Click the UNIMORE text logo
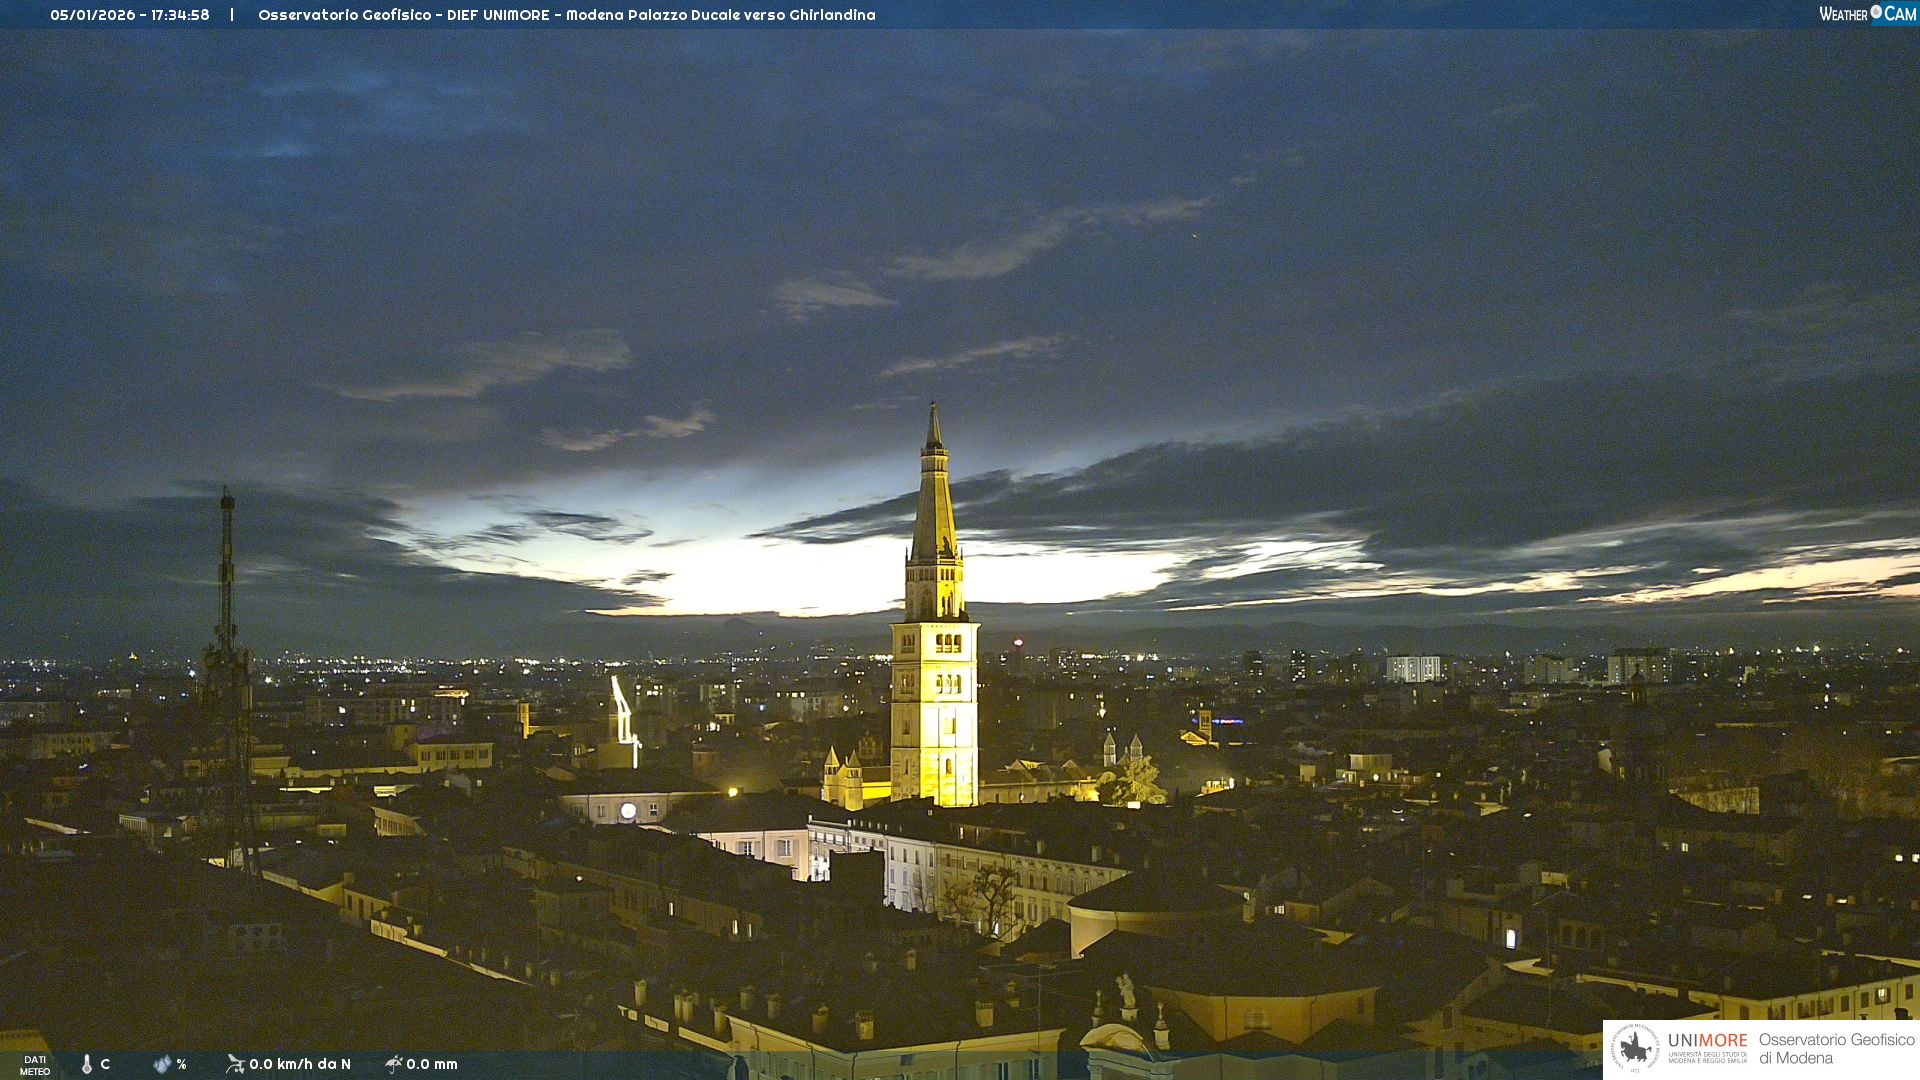This screenshot has height=1080, width=1920. (x=1707, y=1041)
